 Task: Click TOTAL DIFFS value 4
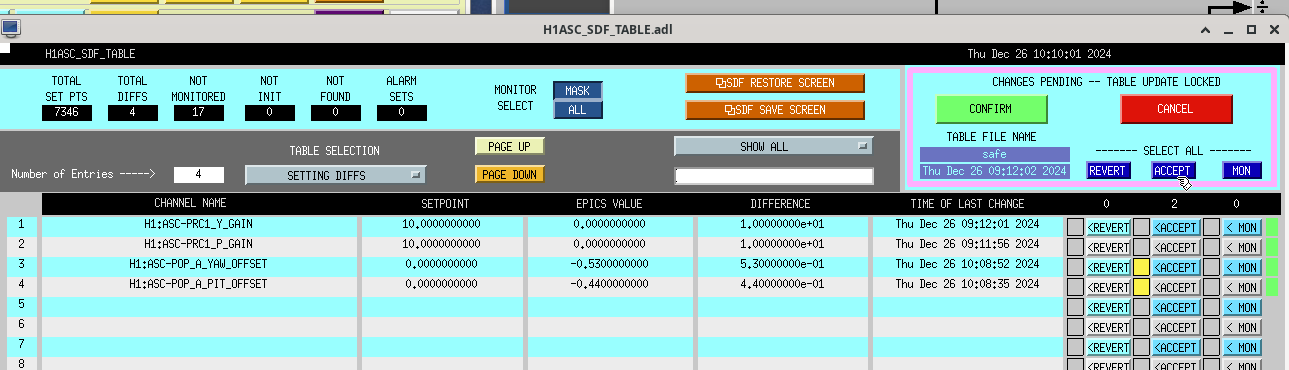tap(133, 113)
